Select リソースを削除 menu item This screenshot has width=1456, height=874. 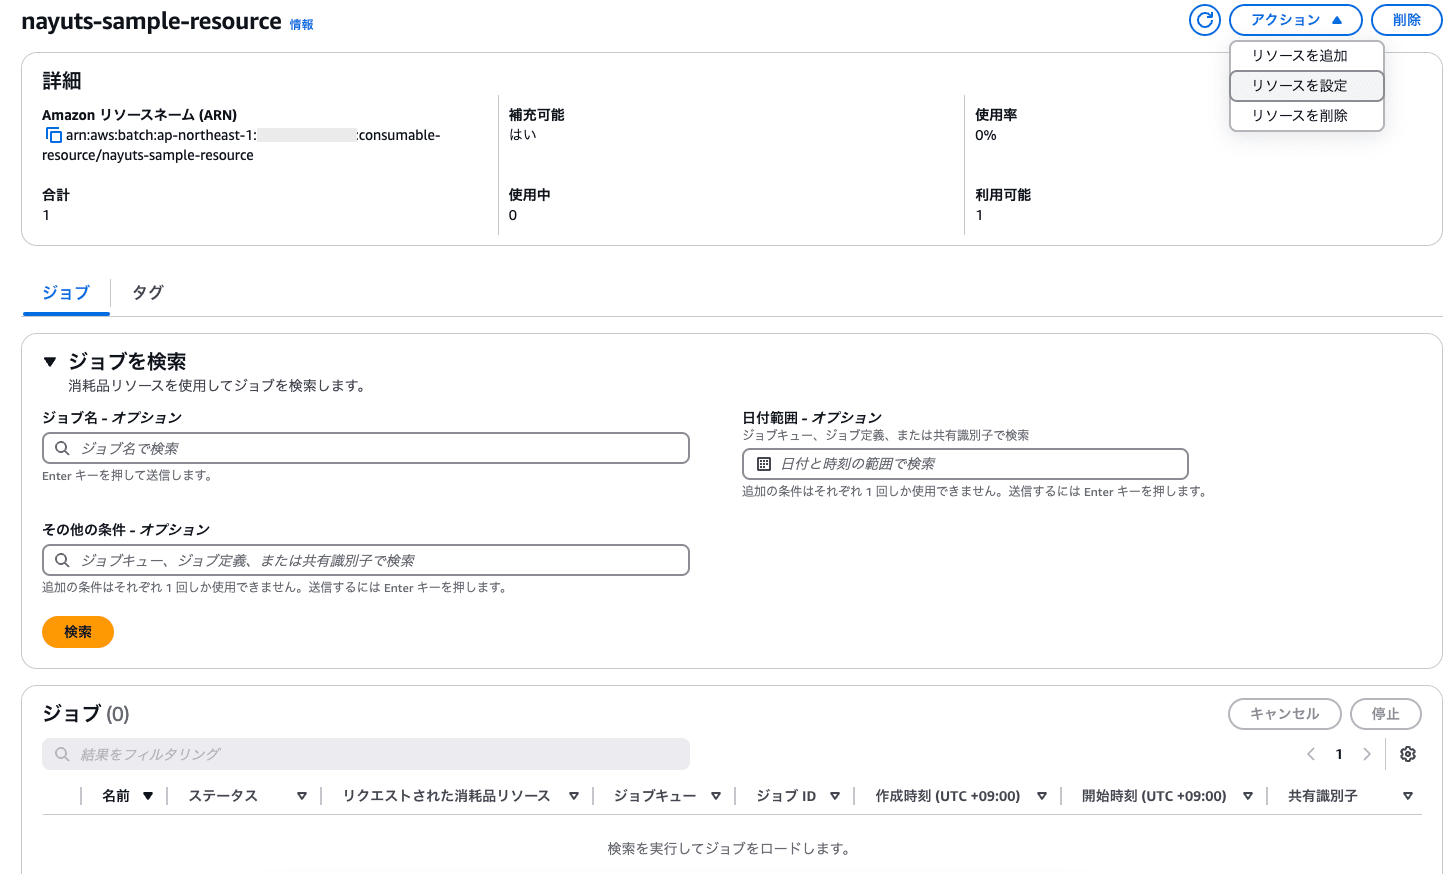1306,116
